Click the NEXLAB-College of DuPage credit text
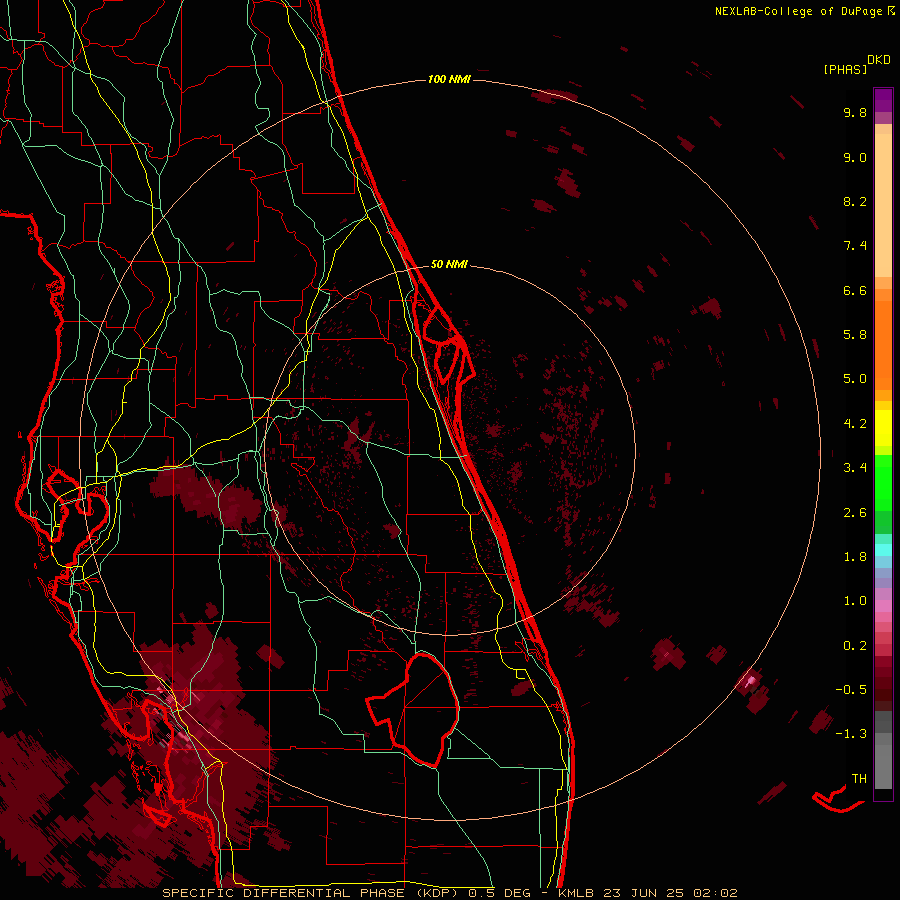The height and width of the screenshot is (900, 900). (x=798, y=11)
